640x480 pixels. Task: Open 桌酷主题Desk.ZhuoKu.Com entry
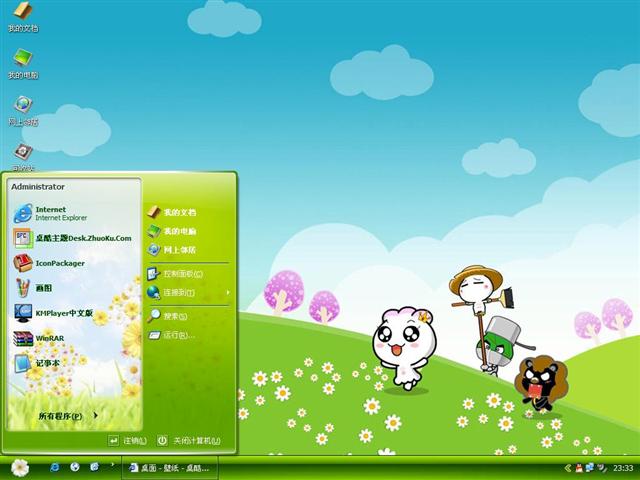pos(75,238)
